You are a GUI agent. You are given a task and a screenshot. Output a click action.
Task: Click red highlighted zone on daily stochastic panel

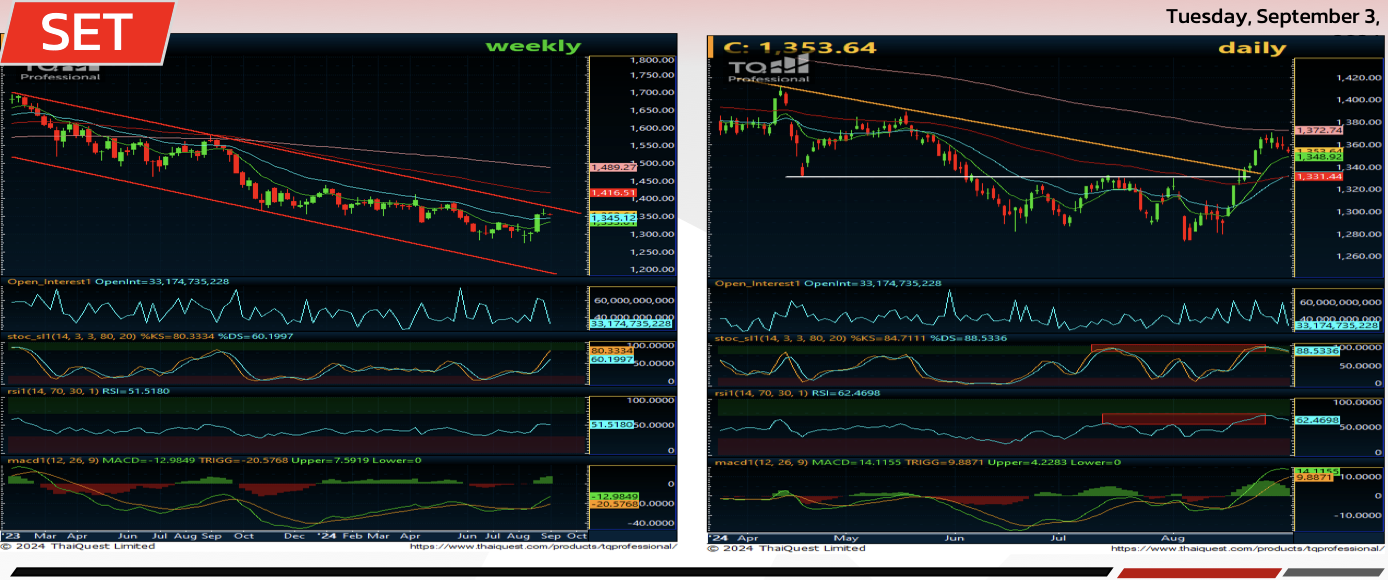pos(1178,348)
